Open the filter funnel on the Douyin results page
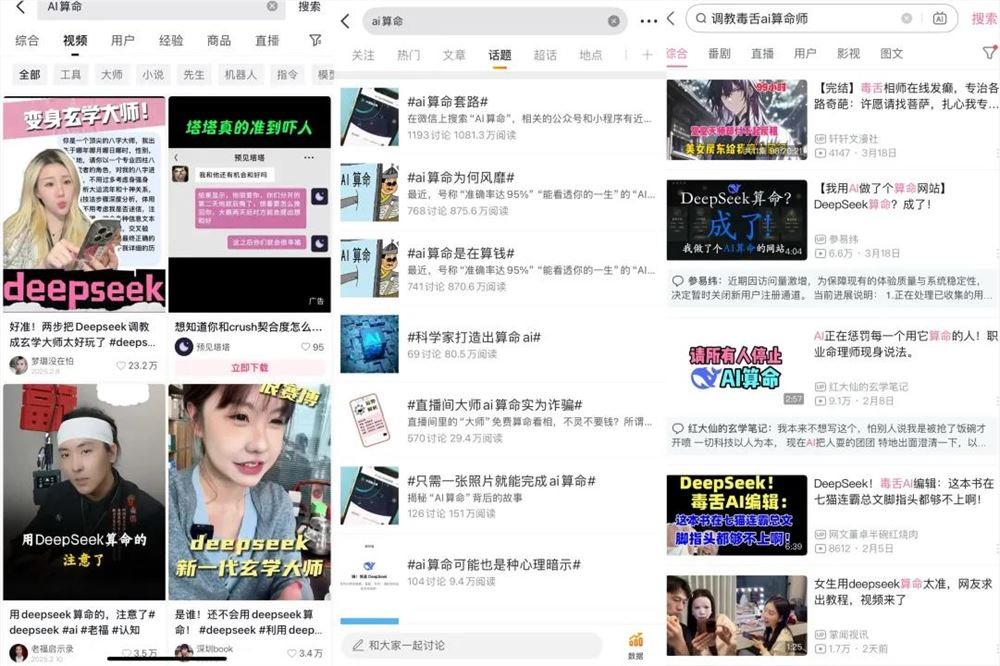 (316, 40)
